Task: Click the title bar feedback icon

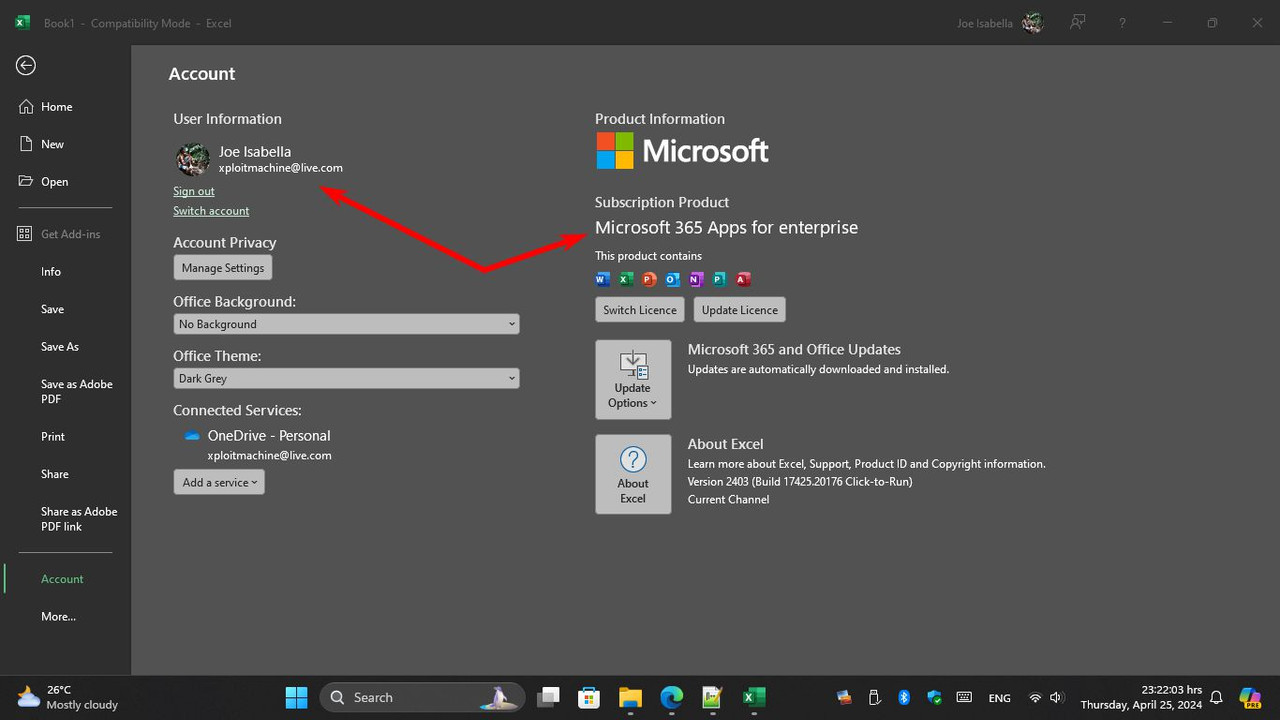Action: click(x=1077, y=22)
